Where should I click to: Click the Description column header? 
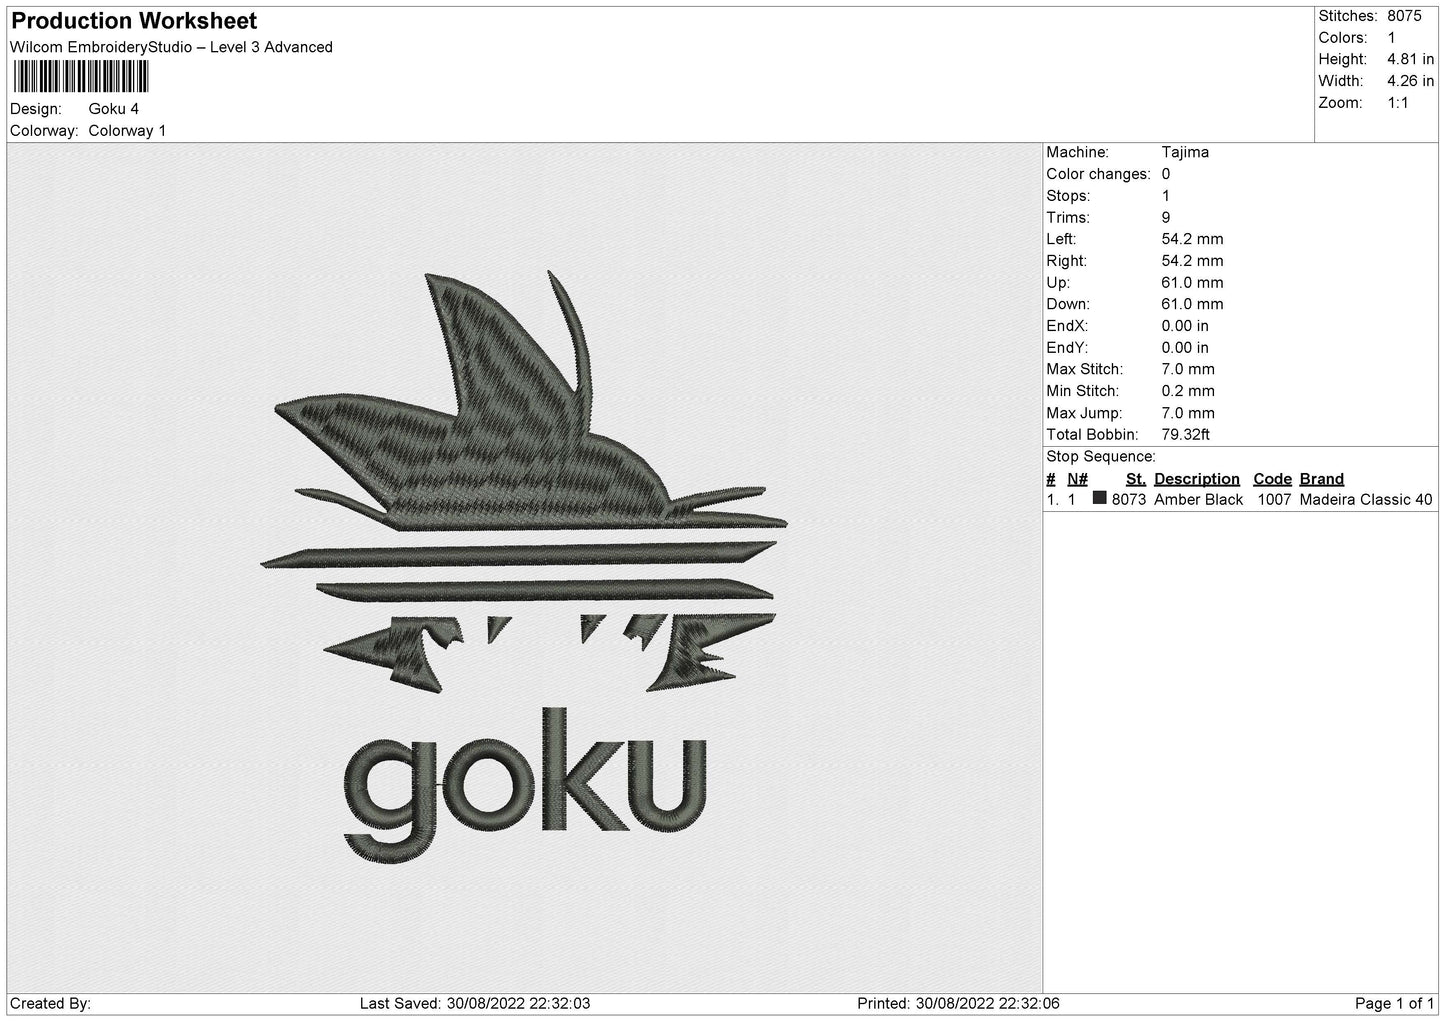[1197, 479]
